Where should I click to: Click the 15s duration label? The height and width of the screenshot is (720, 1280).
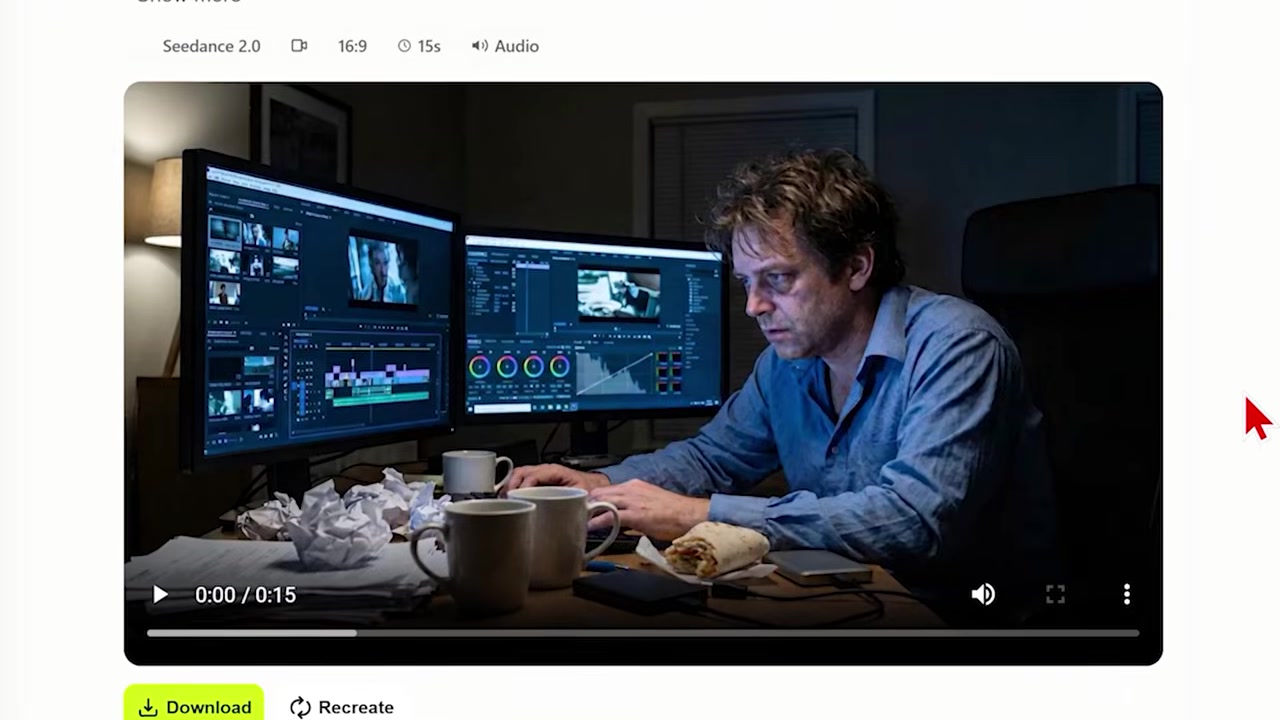point(429,46)
